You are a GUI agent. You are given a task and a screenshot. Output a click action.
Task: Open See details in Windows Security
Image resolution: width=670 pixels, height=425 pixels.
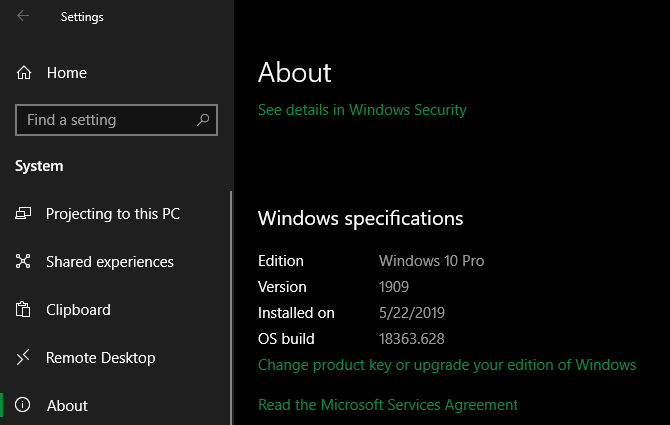[362, 110]
